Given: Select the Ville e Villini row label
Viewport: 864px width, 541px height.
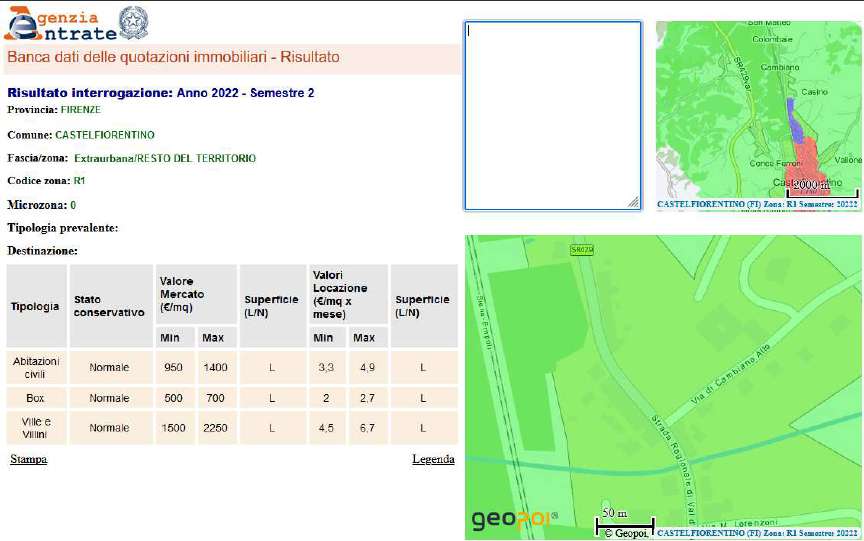Looking at the screenshot, I should [x=36, y=428].
